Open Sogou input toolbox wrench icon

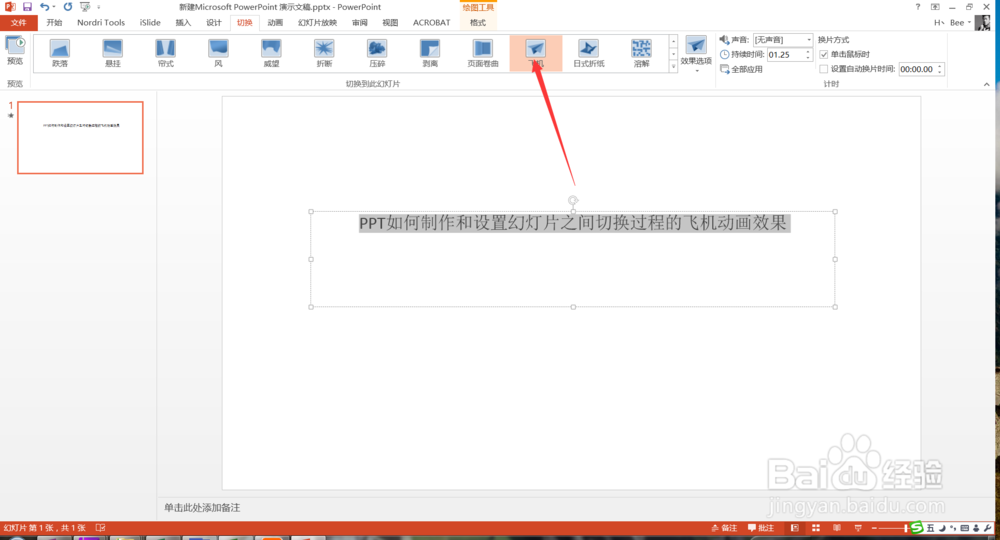point(988,528)
